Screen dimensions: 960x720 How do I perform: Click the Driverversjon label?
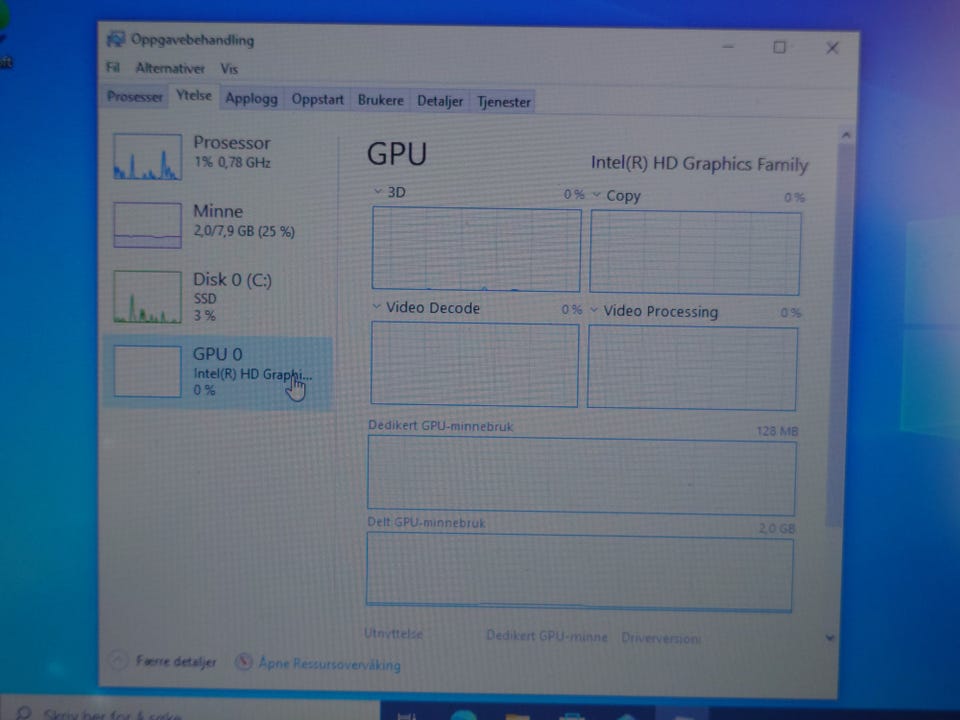661,638
